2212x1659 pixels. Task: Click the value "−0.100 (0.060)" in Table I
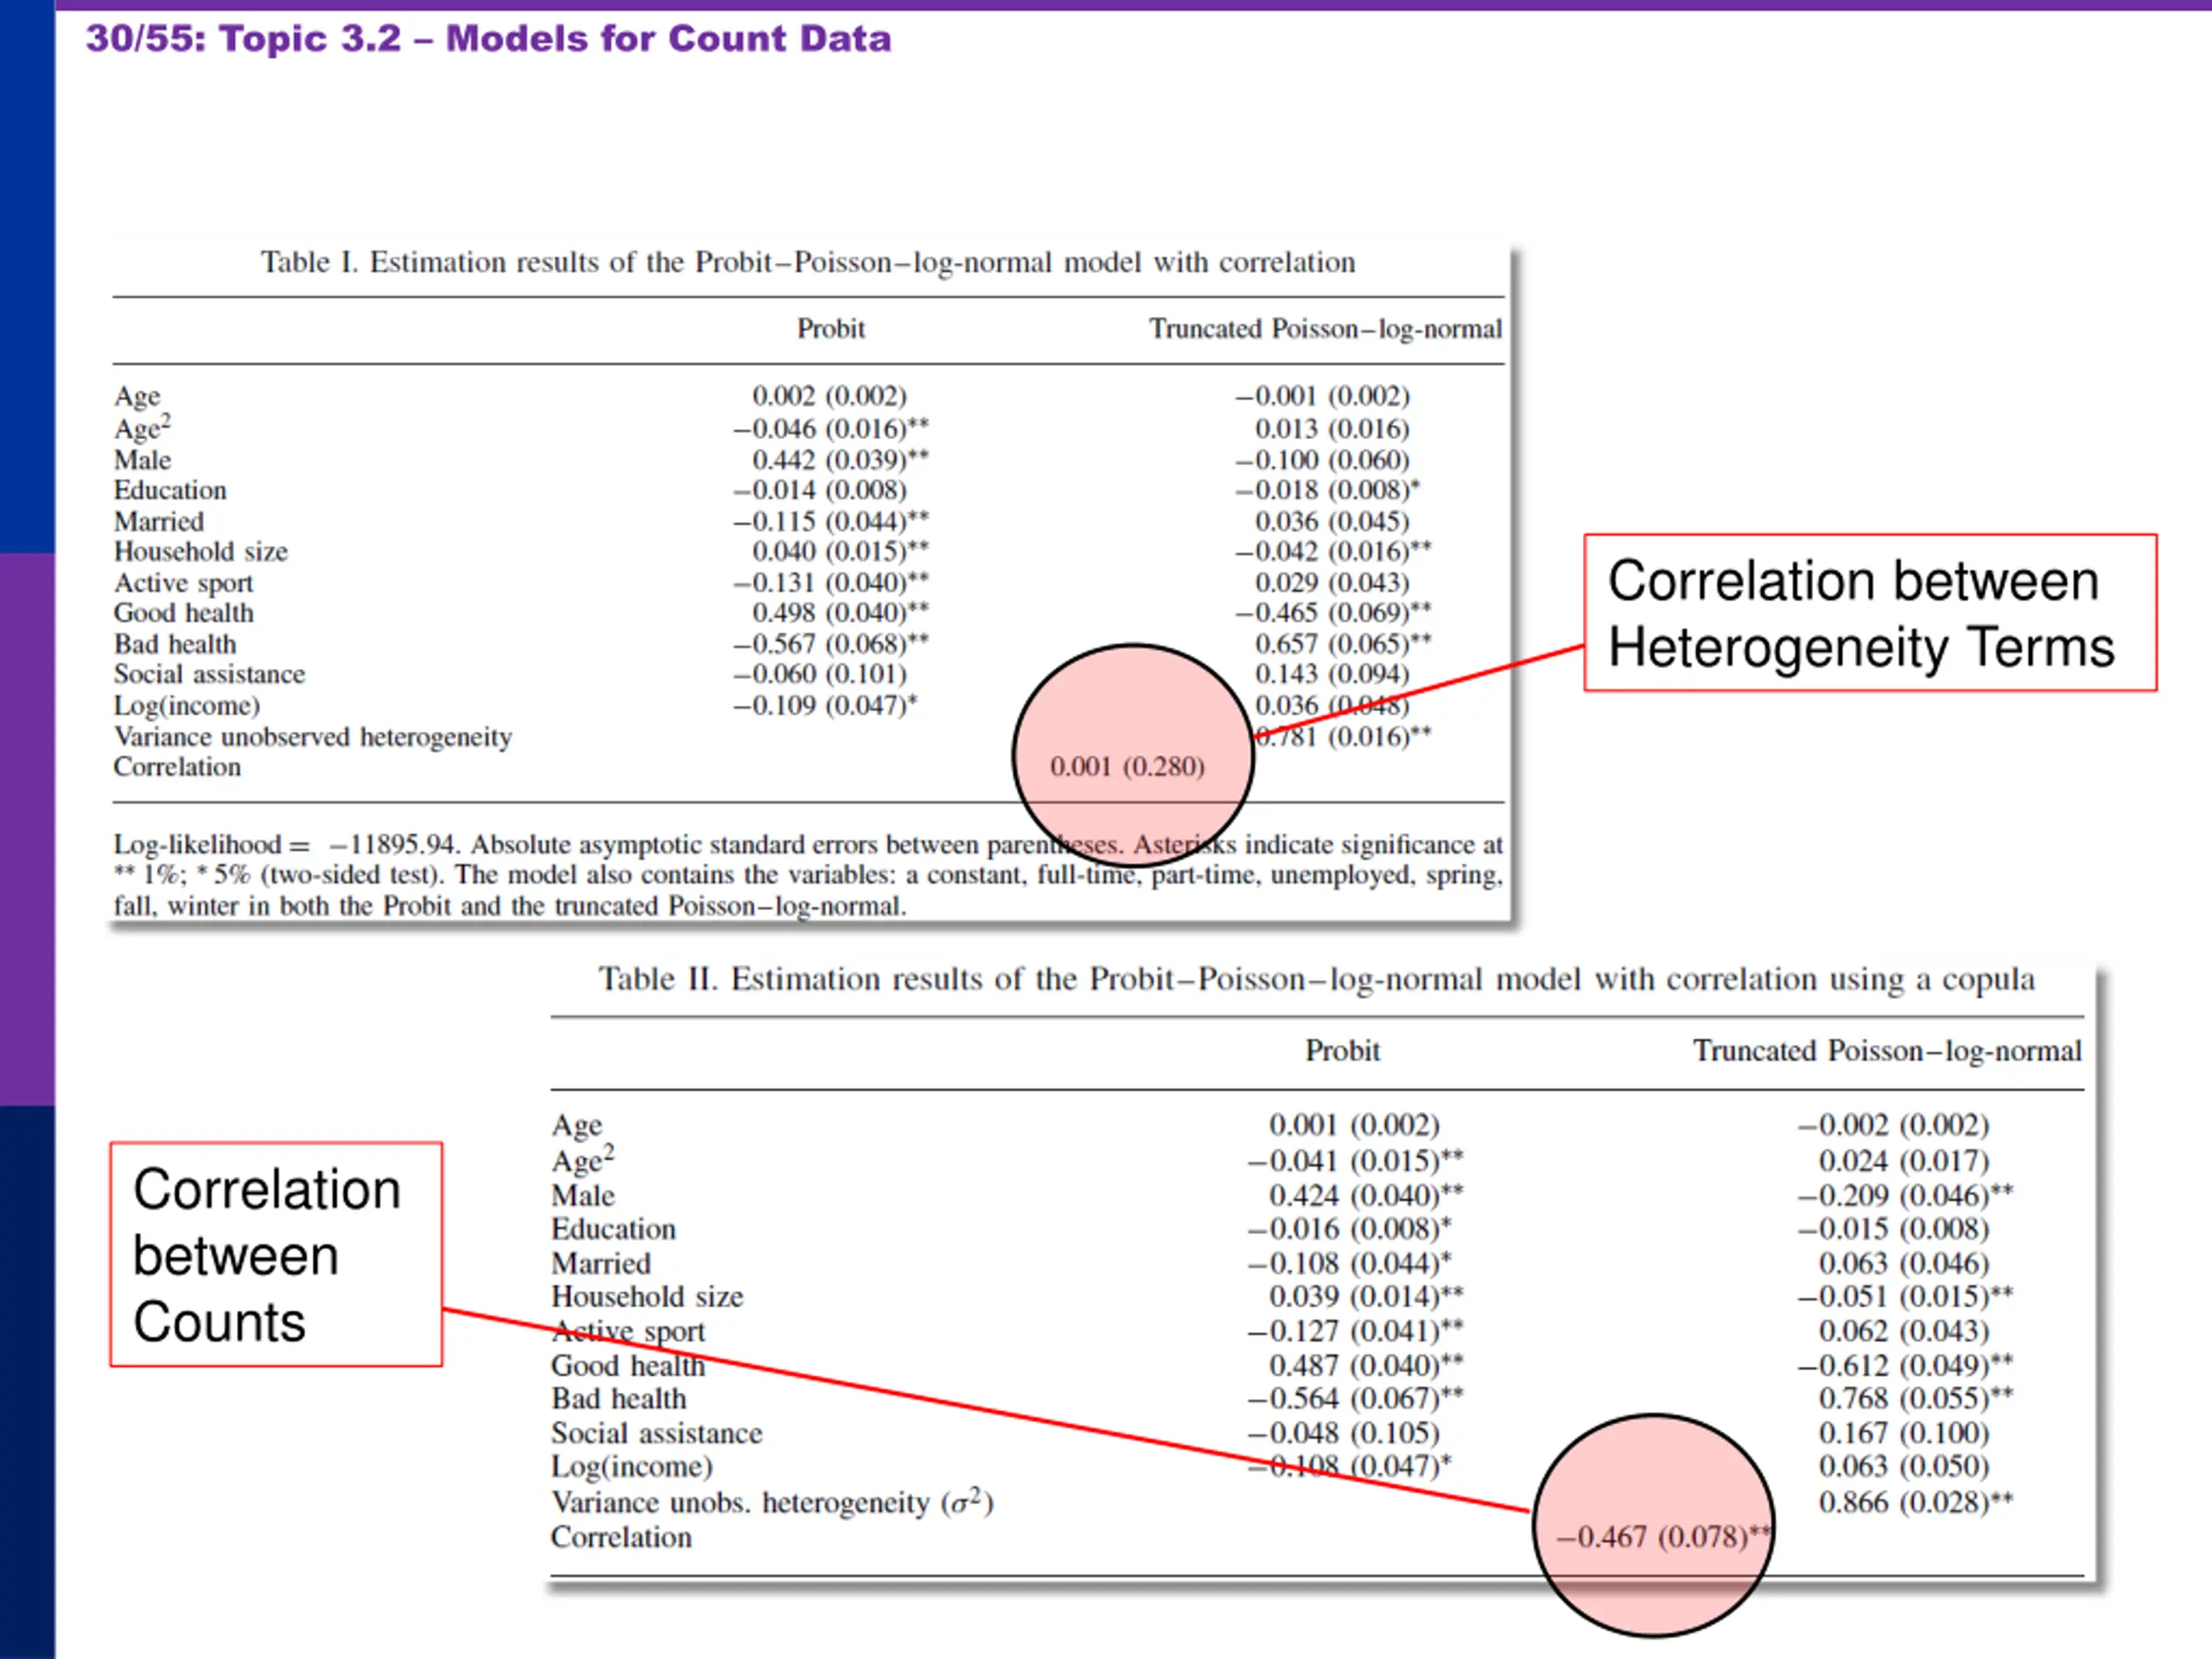click(x=1322, y=460)
